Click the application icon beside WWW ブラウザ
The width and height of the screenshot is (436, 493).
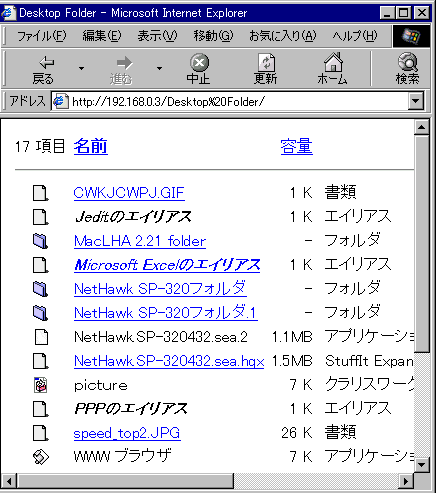coord(41,457)
